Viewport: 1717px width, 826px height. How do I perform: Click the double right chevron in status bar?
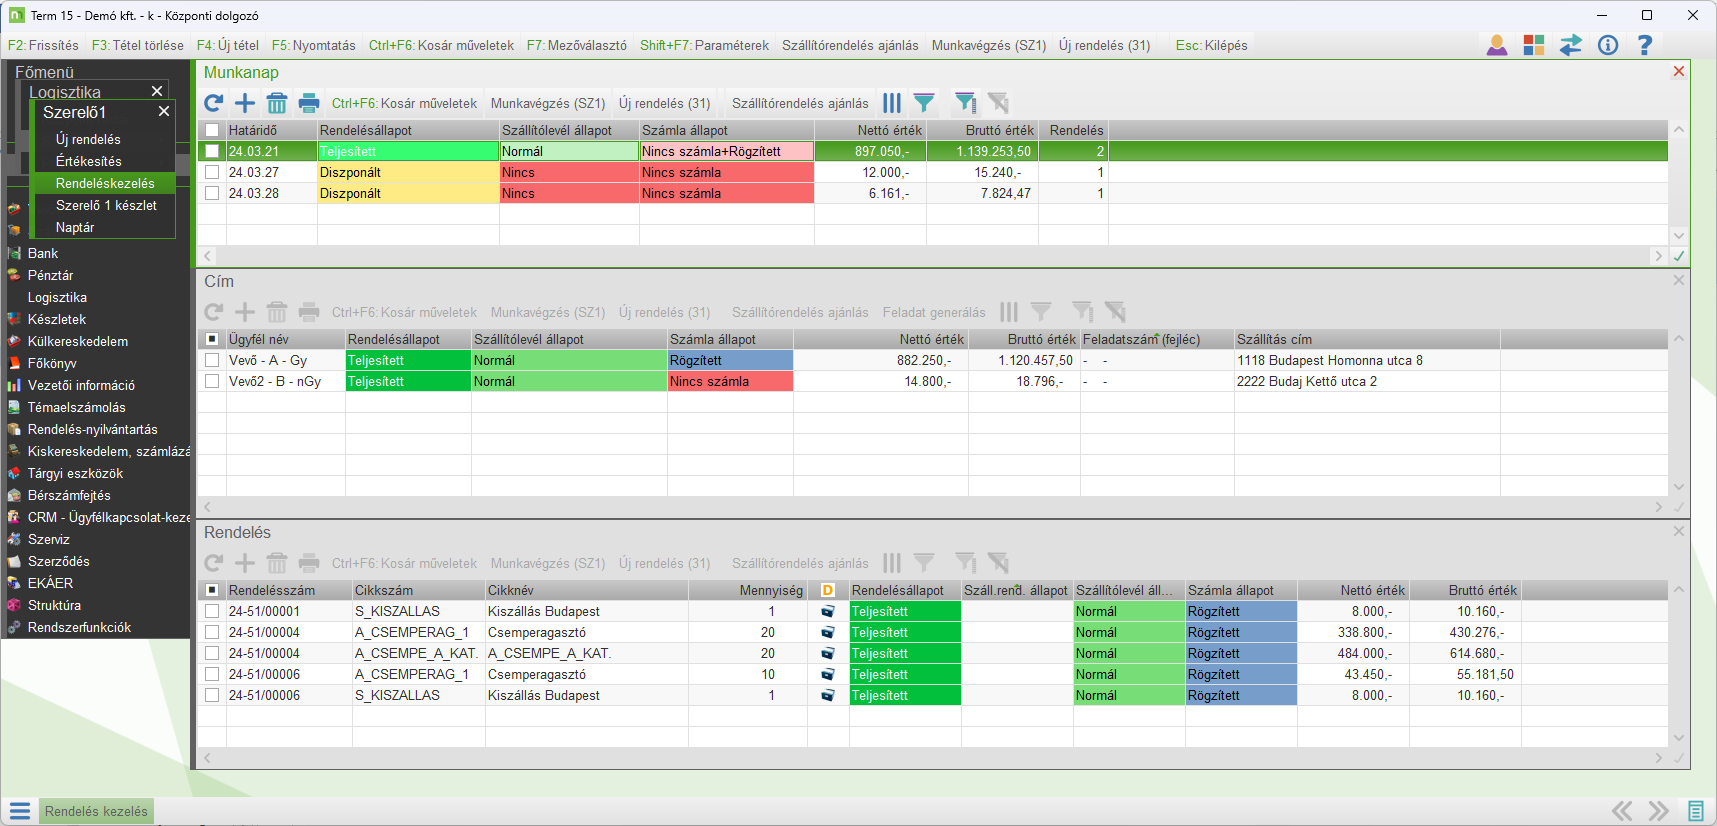1659,811
